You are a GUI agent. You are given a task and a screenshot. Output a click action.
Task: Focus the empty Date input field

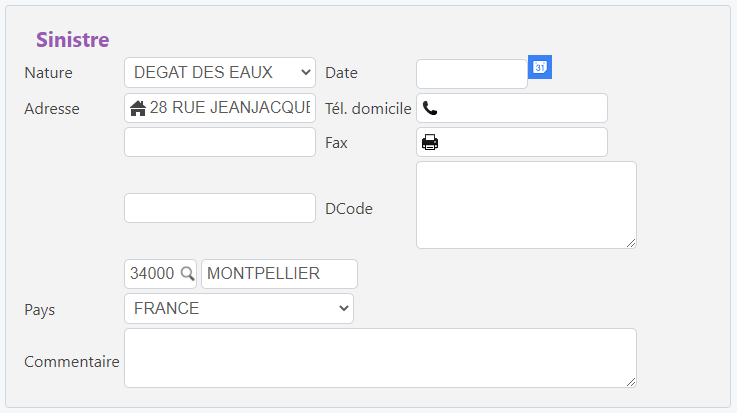coord(471,74)
